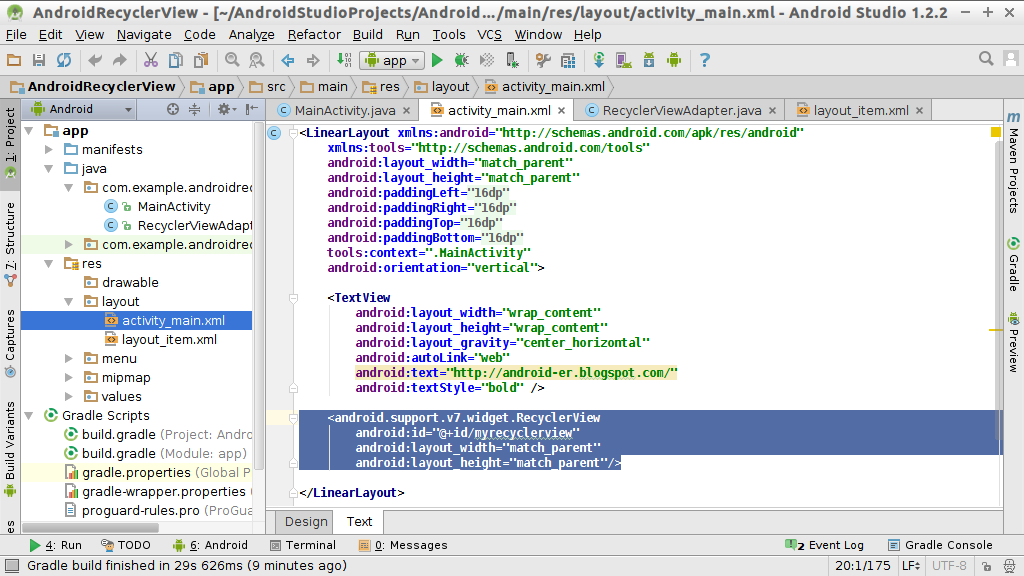Click the Cut scissors icon
The width and height of the screenshot is (1024, 576).
(151, 60)
